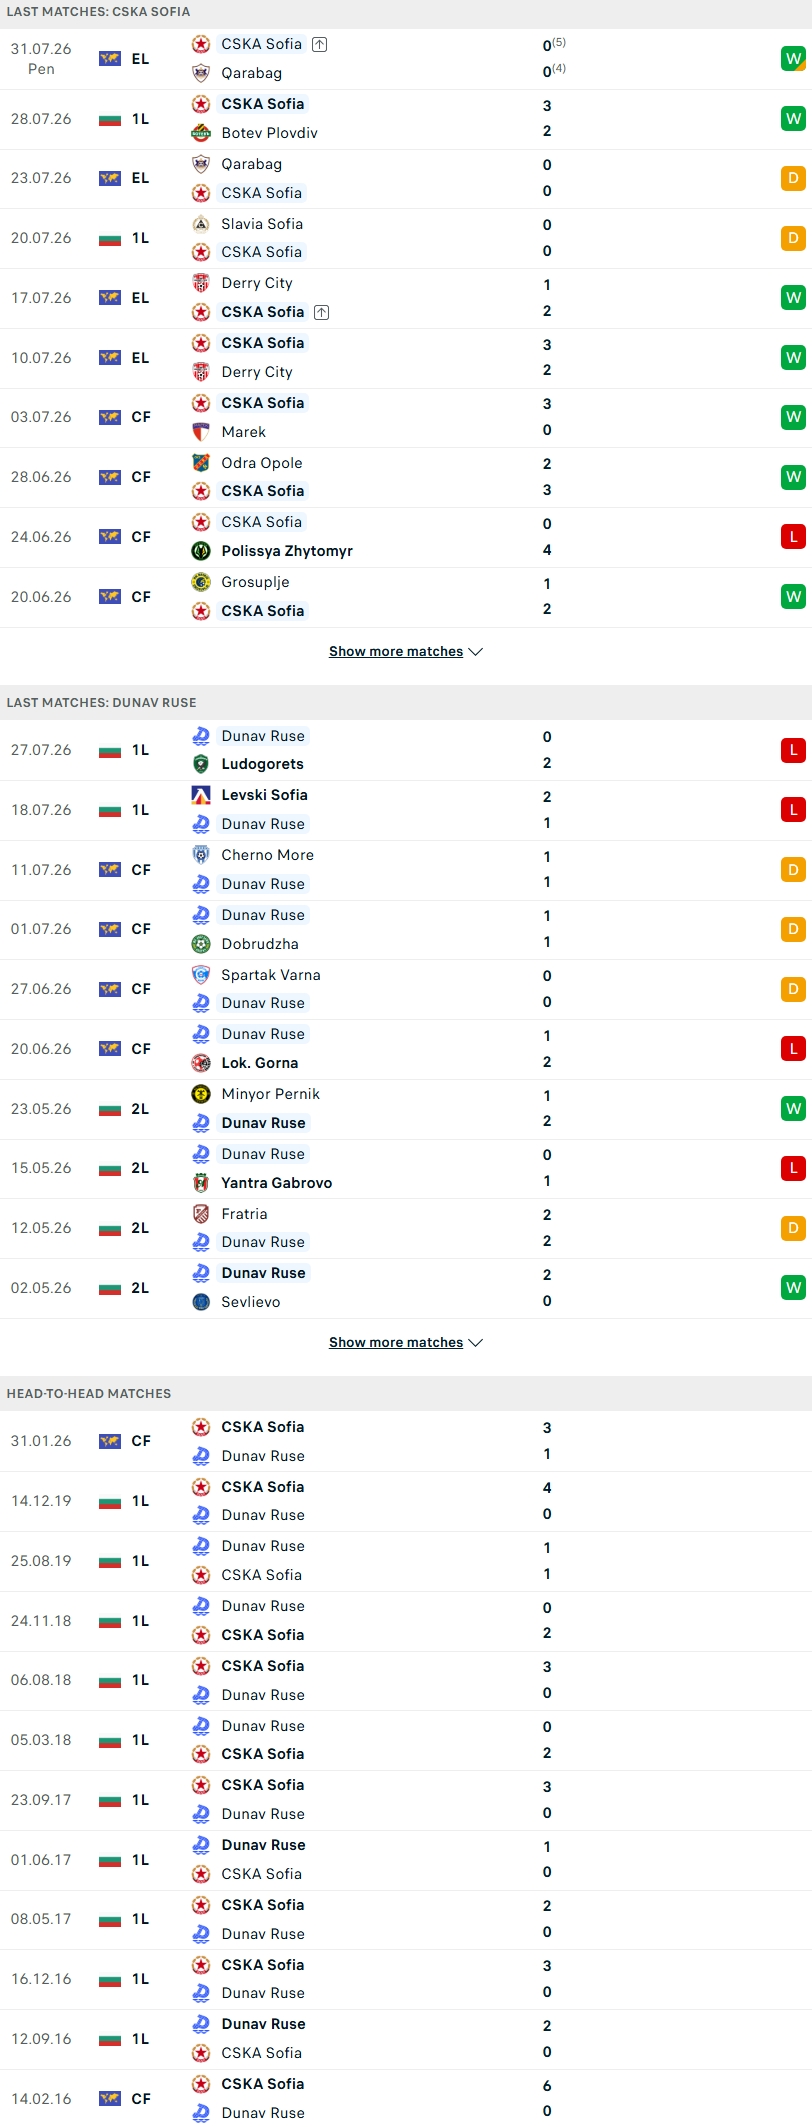Open the 01.06.17 head-to-head match row
This screenshot has height=2127, width=812.
pyautogui.click(x=406, y=1860)
